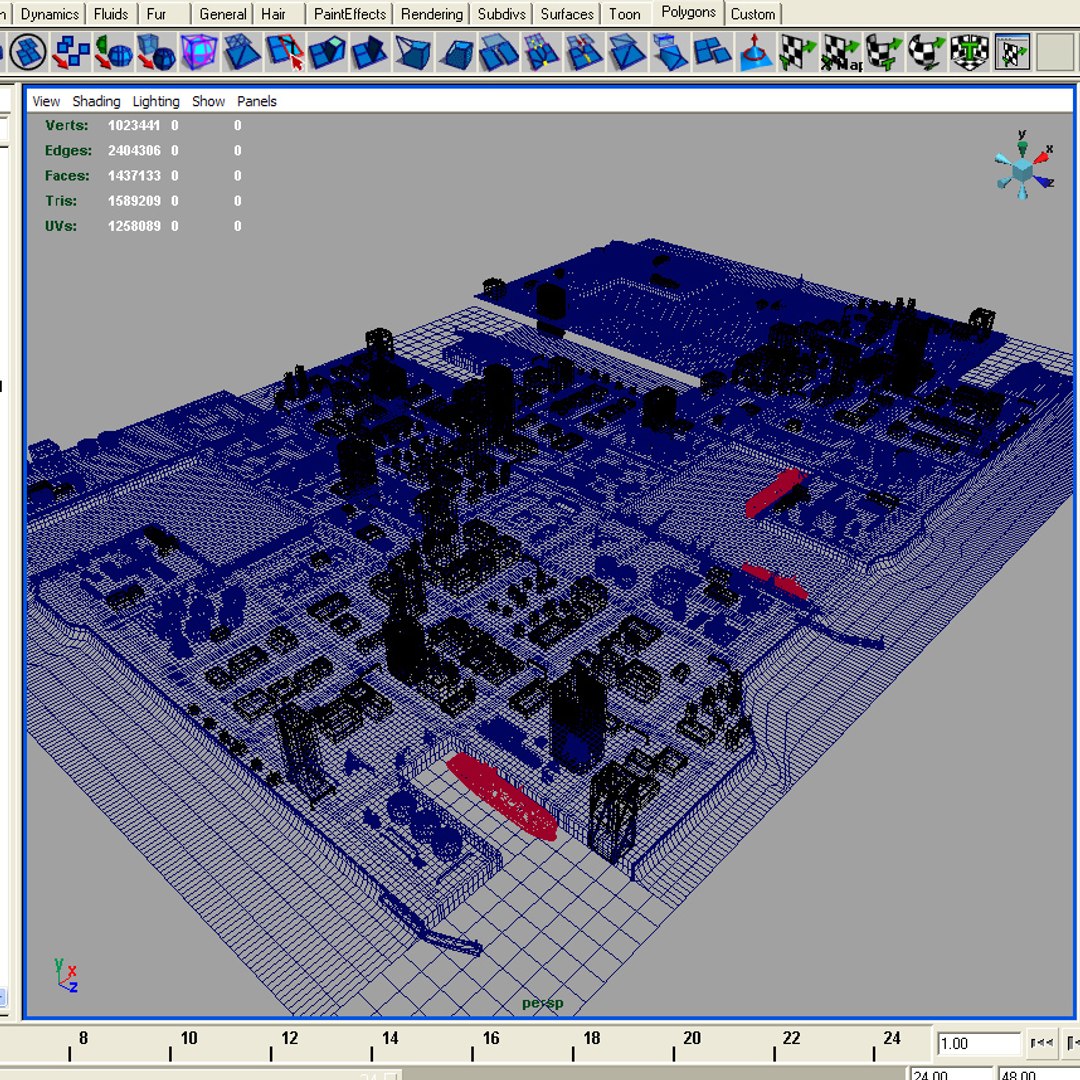1080x1080 pixels.
Task: Select the Cut Faces tool with red outline
Action: 284,52
